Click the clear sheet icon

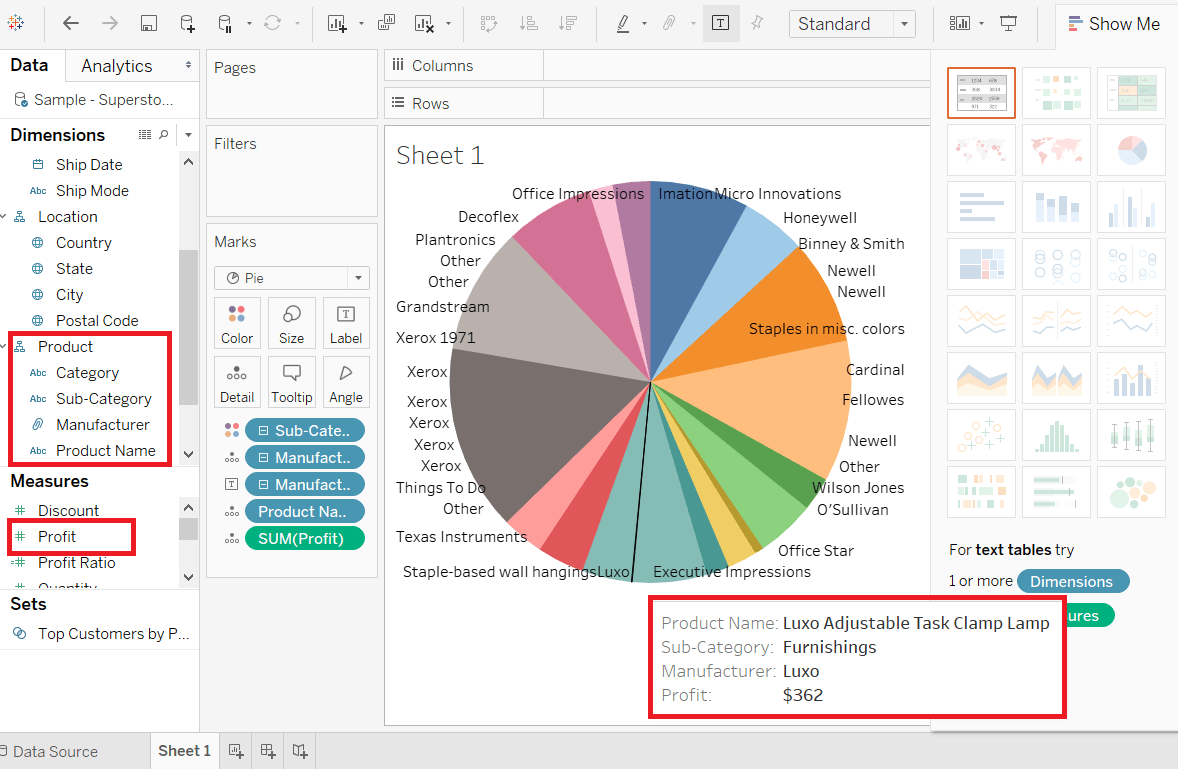pyautogui.click(x=424, y=23)
